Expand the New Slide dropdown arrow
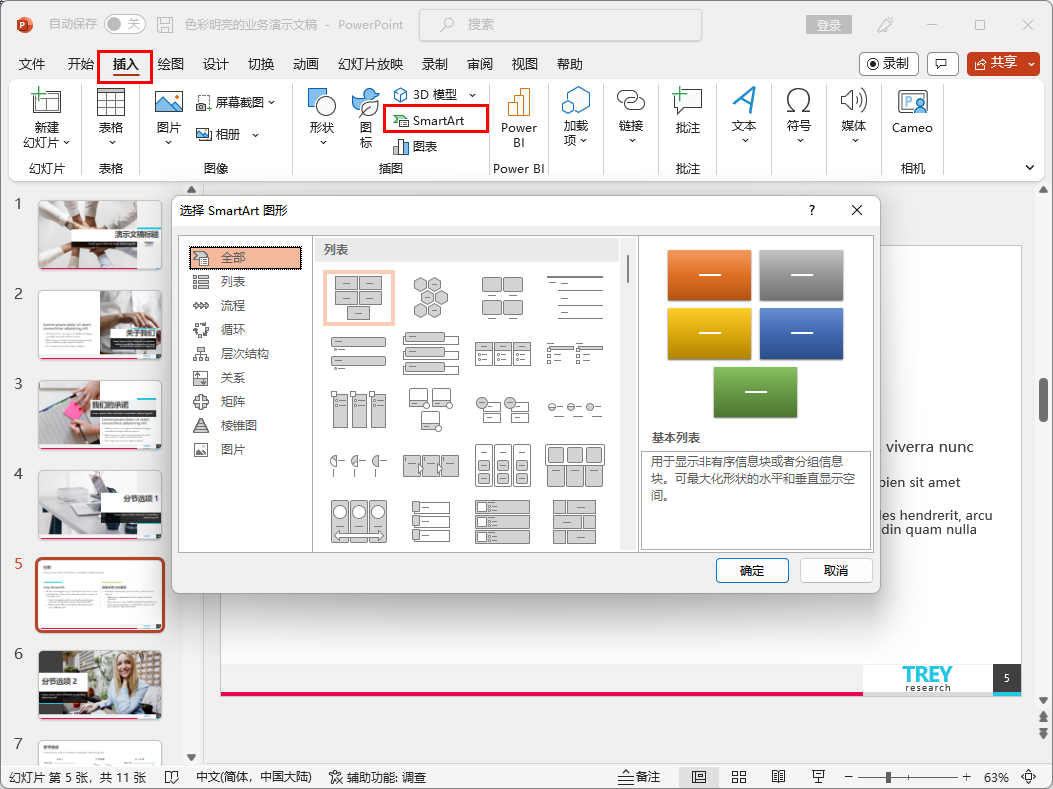The image size is (1053, 789). [66, 142]
